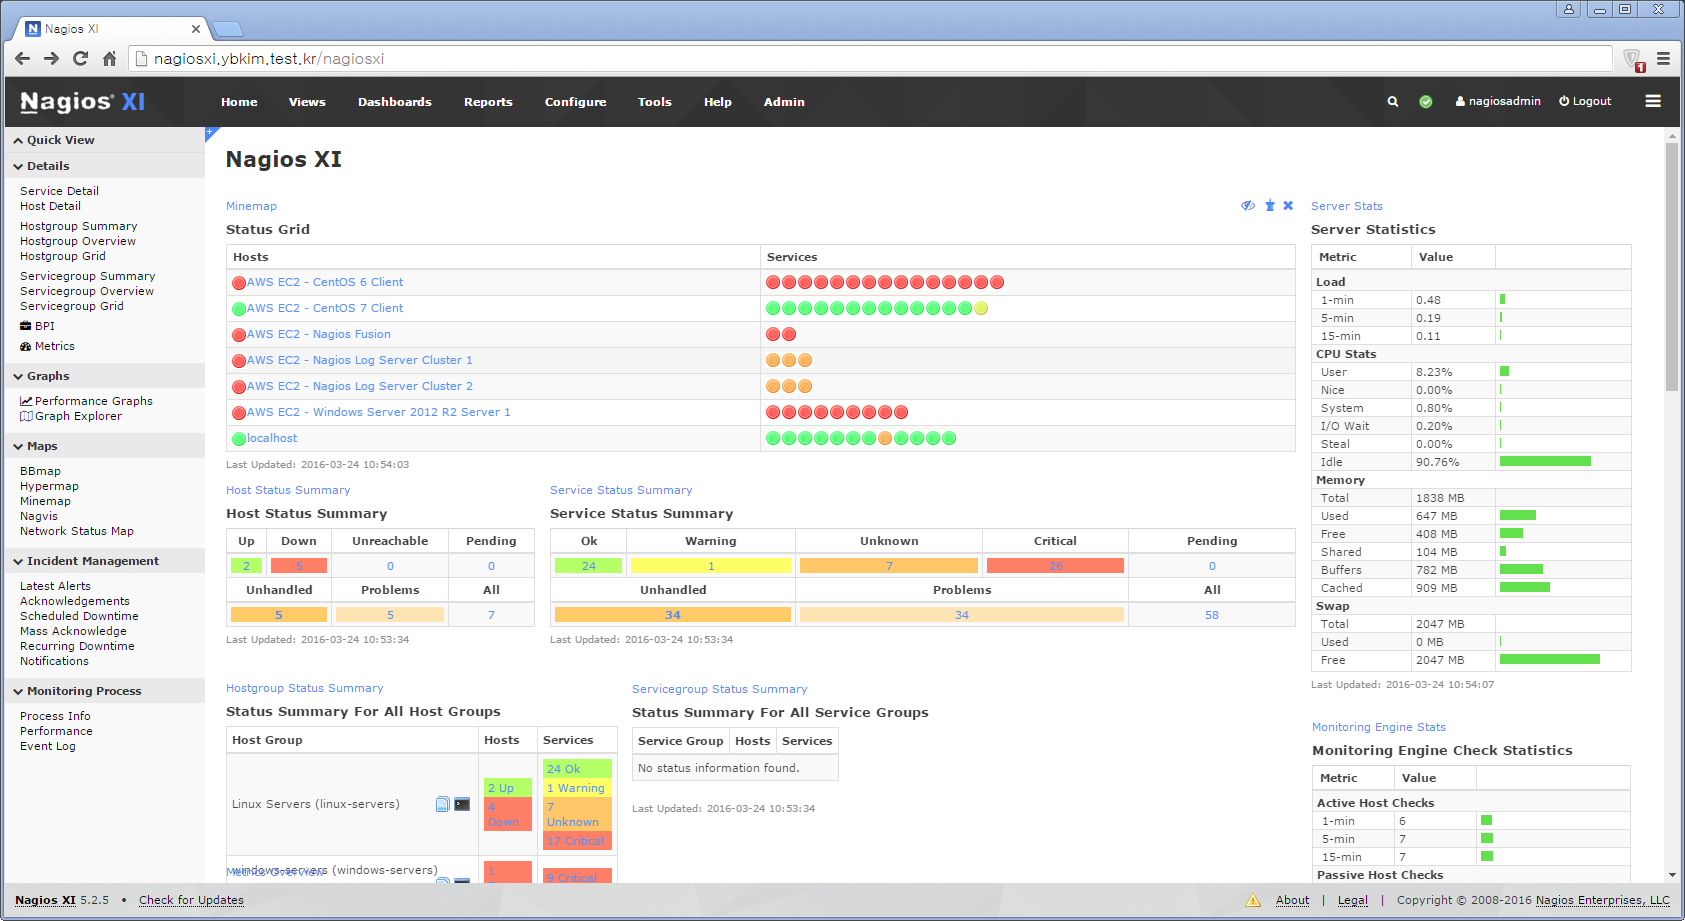Go back using browser back arrow
This screenshot has width=1685, height=921.
coord(22,58)
